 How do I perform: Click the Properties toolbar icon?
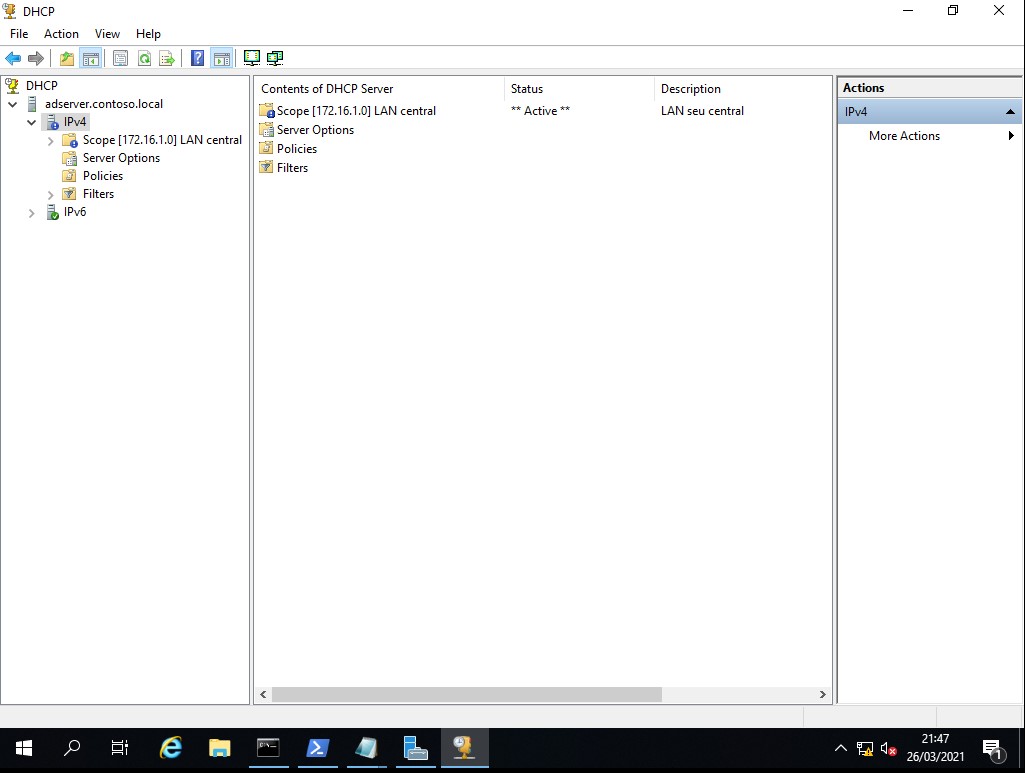pos(120,59)
